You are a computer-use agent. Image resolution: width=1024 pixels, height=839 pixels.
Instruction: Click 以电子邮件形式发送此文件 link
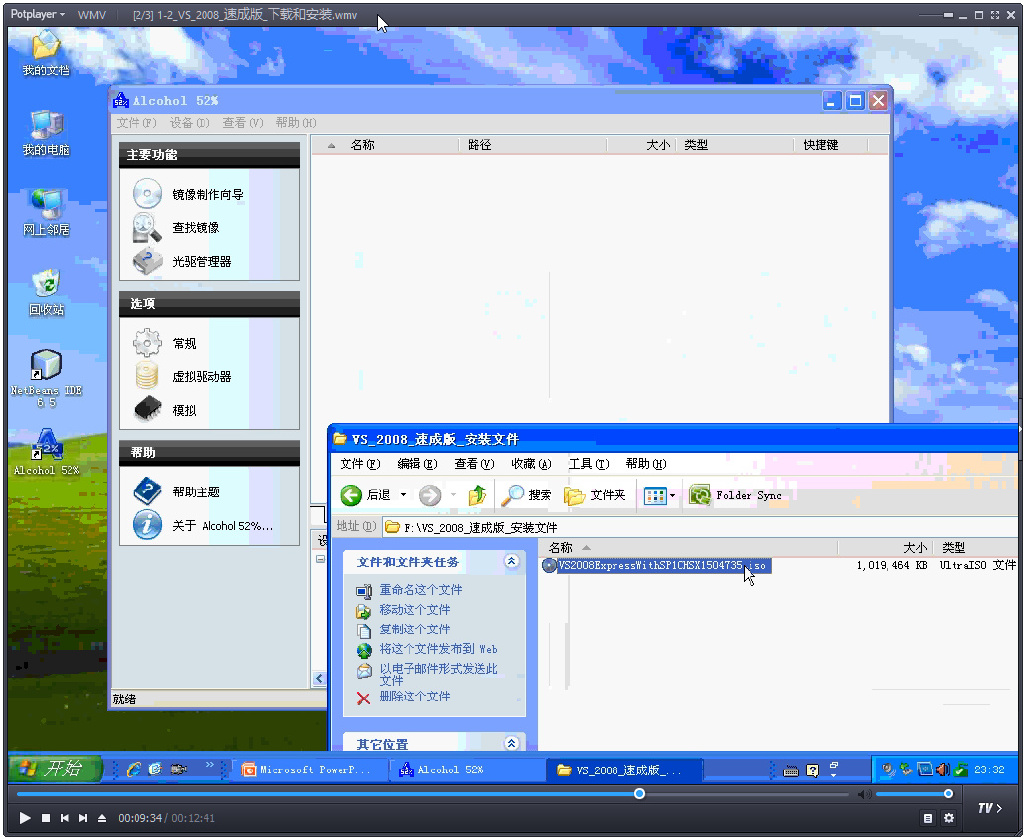point(438,674)
